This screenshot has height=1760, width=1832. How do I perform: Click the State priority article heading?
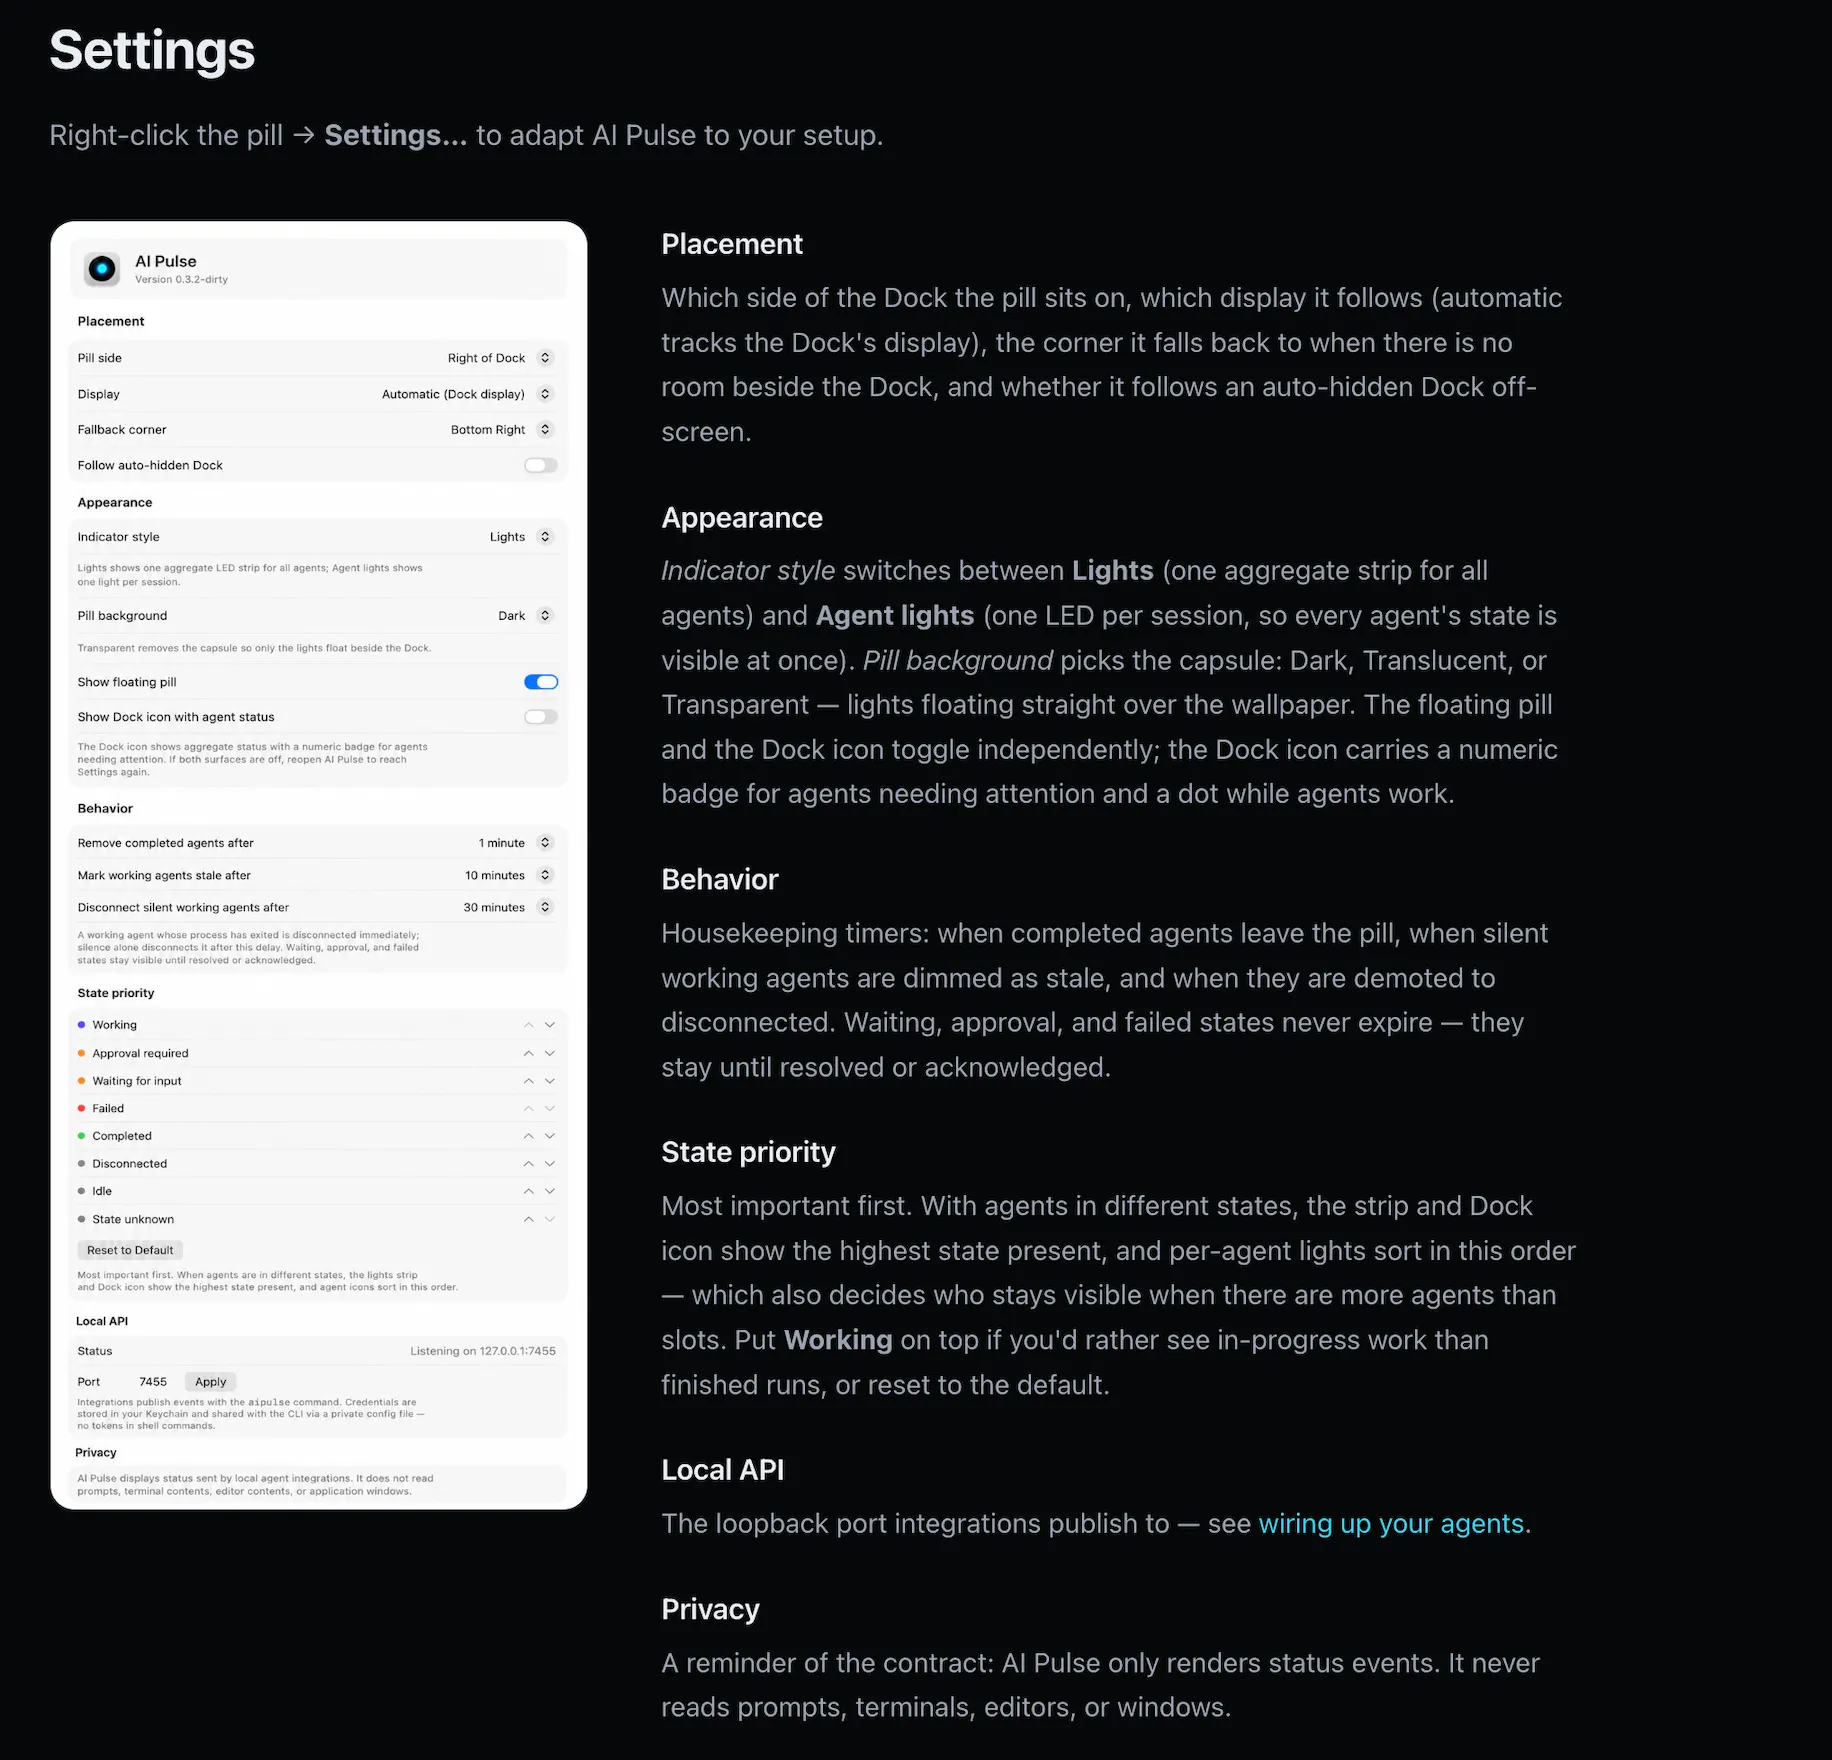pyautogui.click(x=748, y=1152)
